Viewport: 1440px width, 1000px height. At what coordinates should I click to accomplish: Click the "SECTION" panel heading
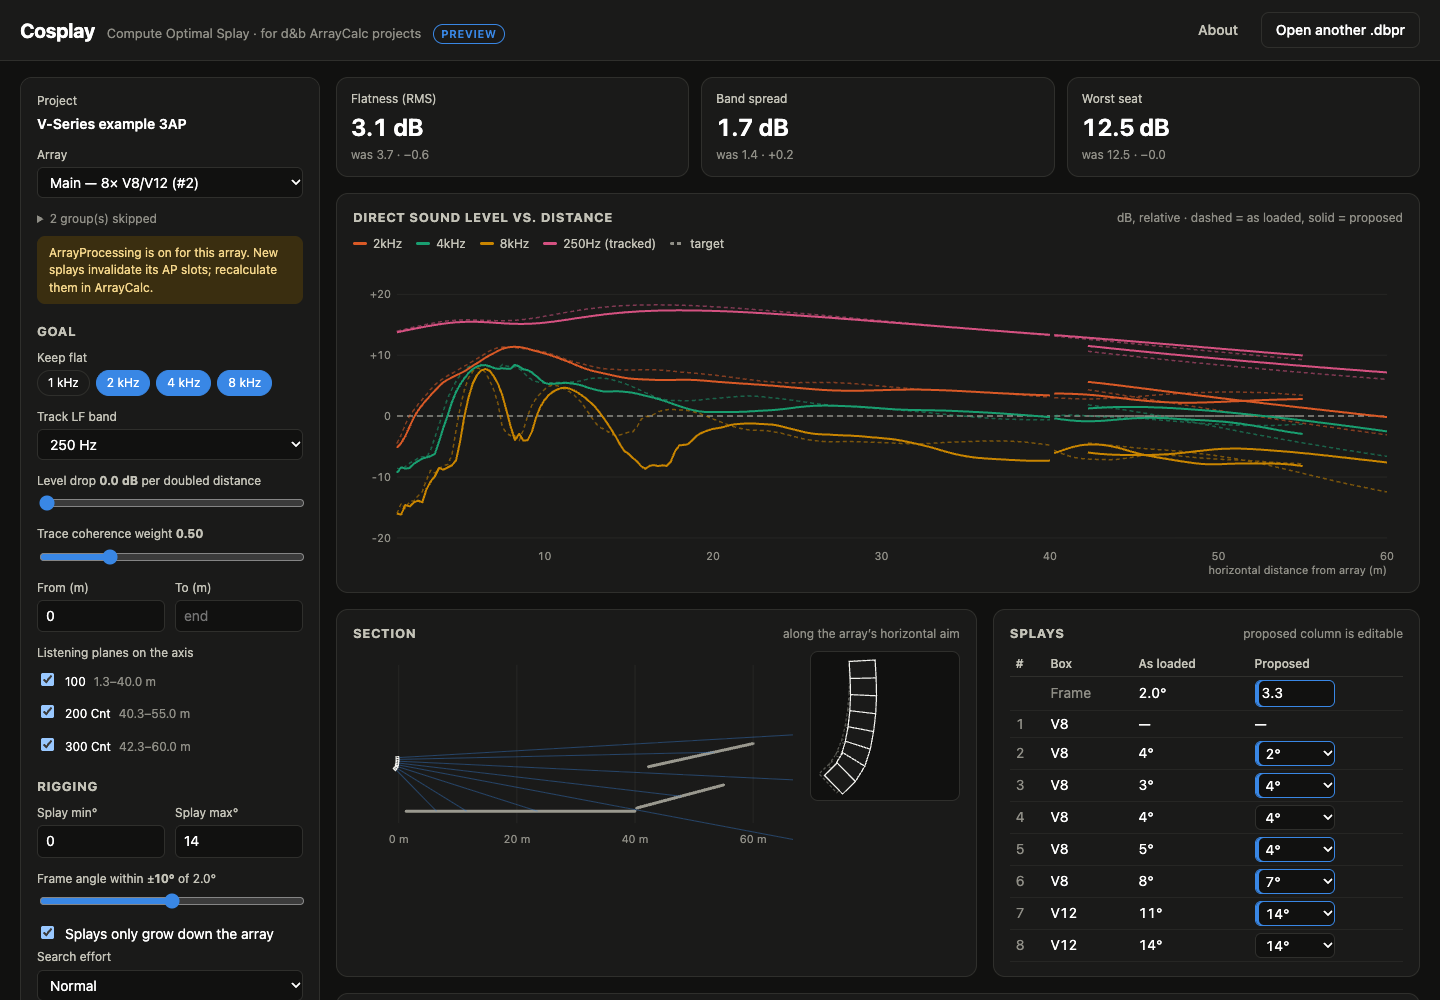tap(384, 634)
